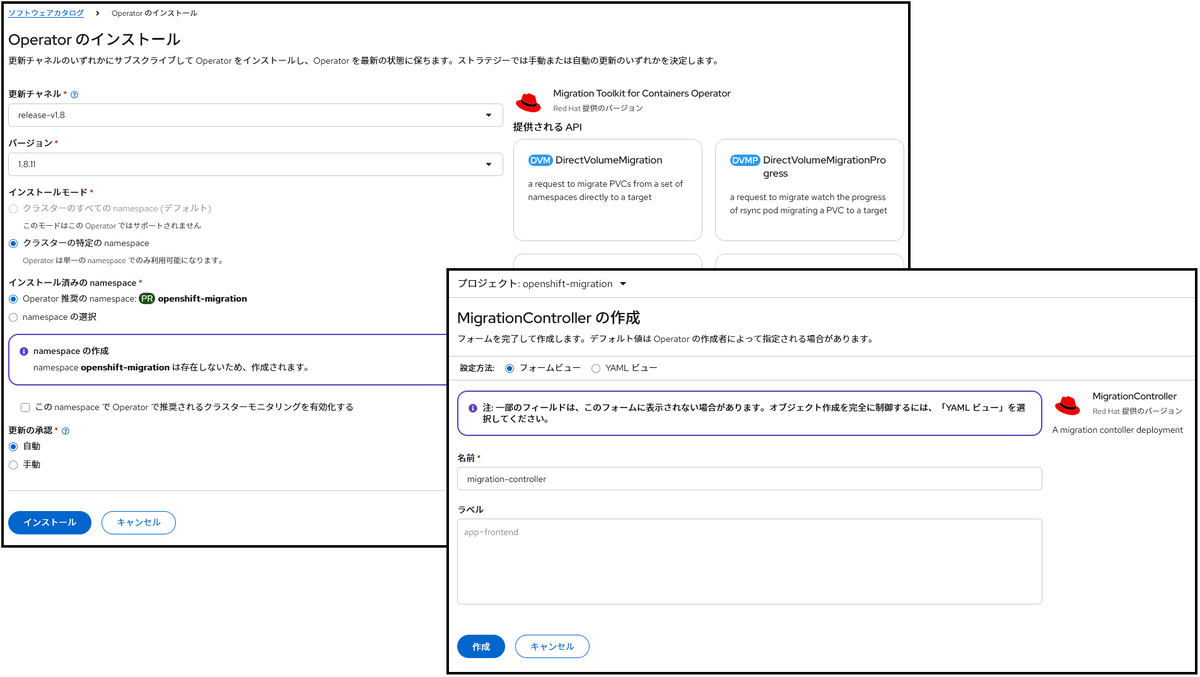Select Operator 推奨の namespace radio
The image size is (1200, 677).
pyautogui.click(x=13, y=299)
